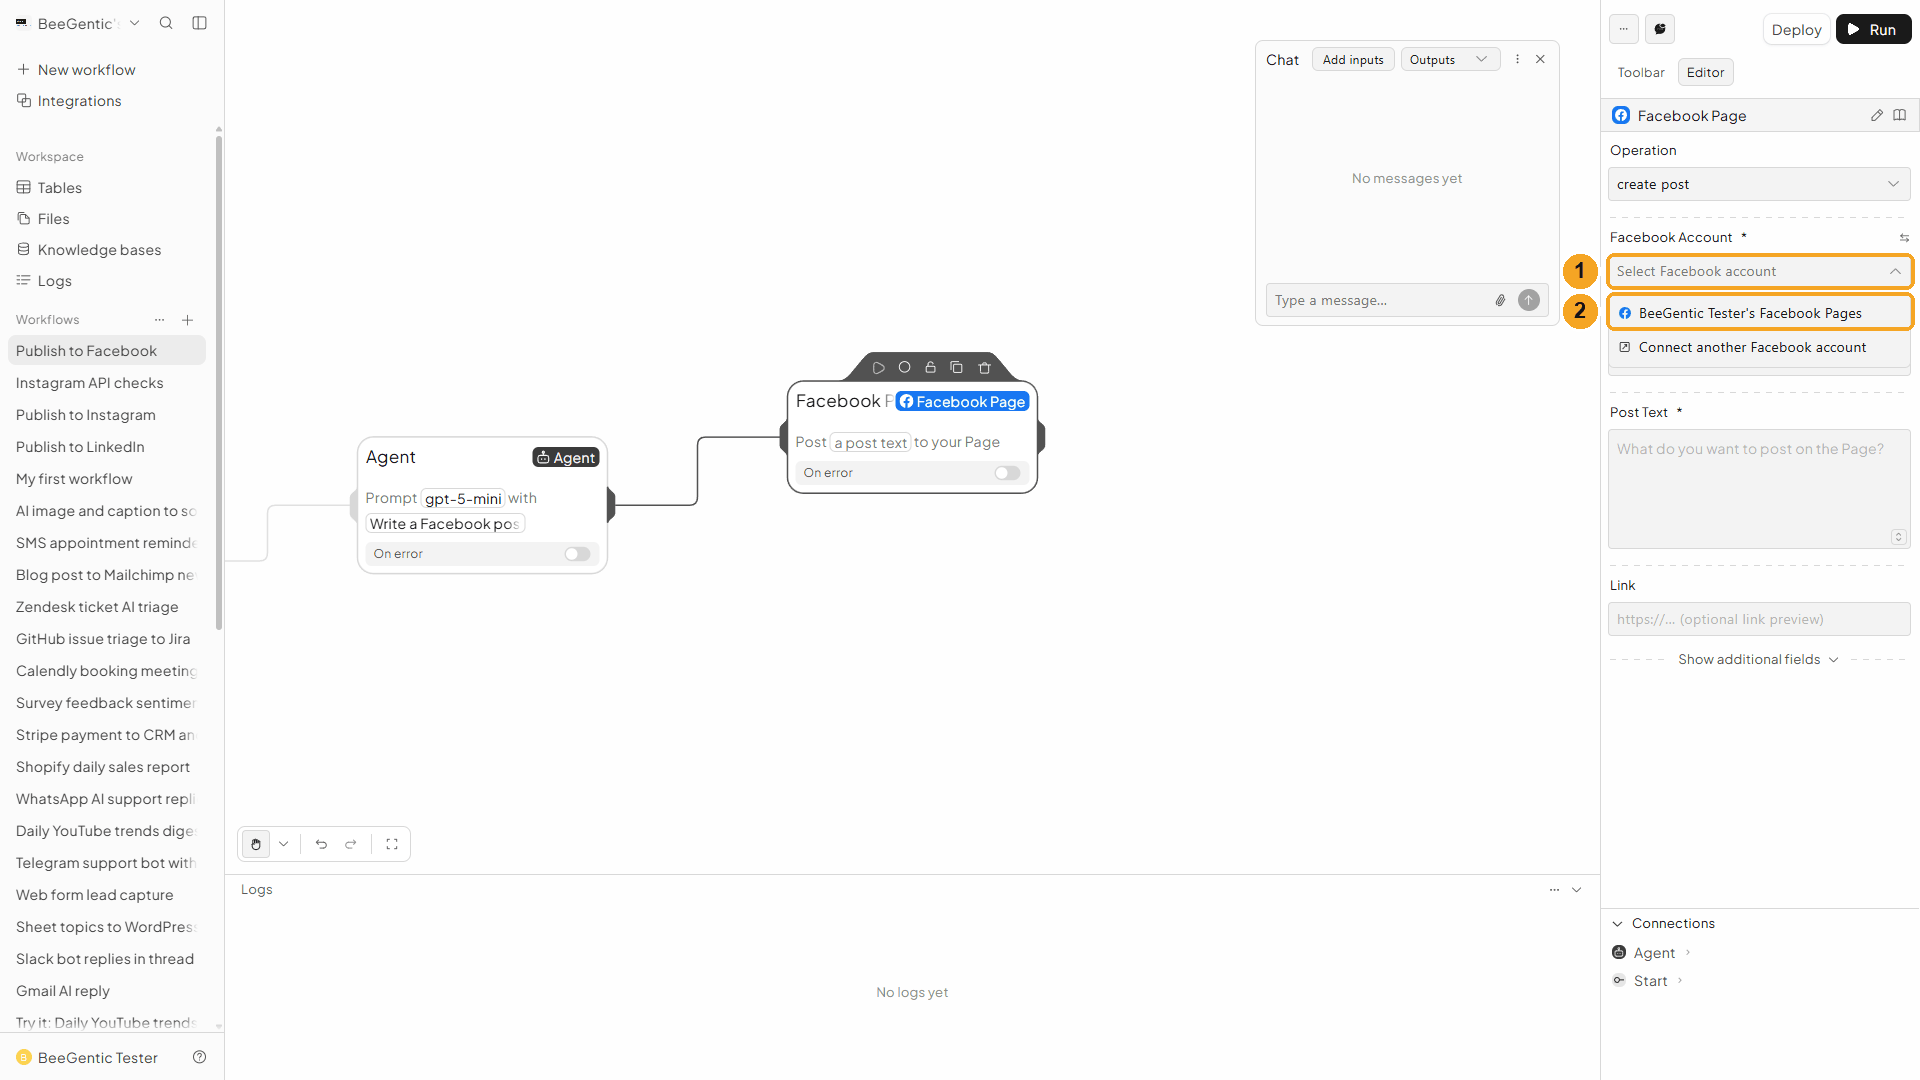Undo the last canvas action

pos(321,844)
